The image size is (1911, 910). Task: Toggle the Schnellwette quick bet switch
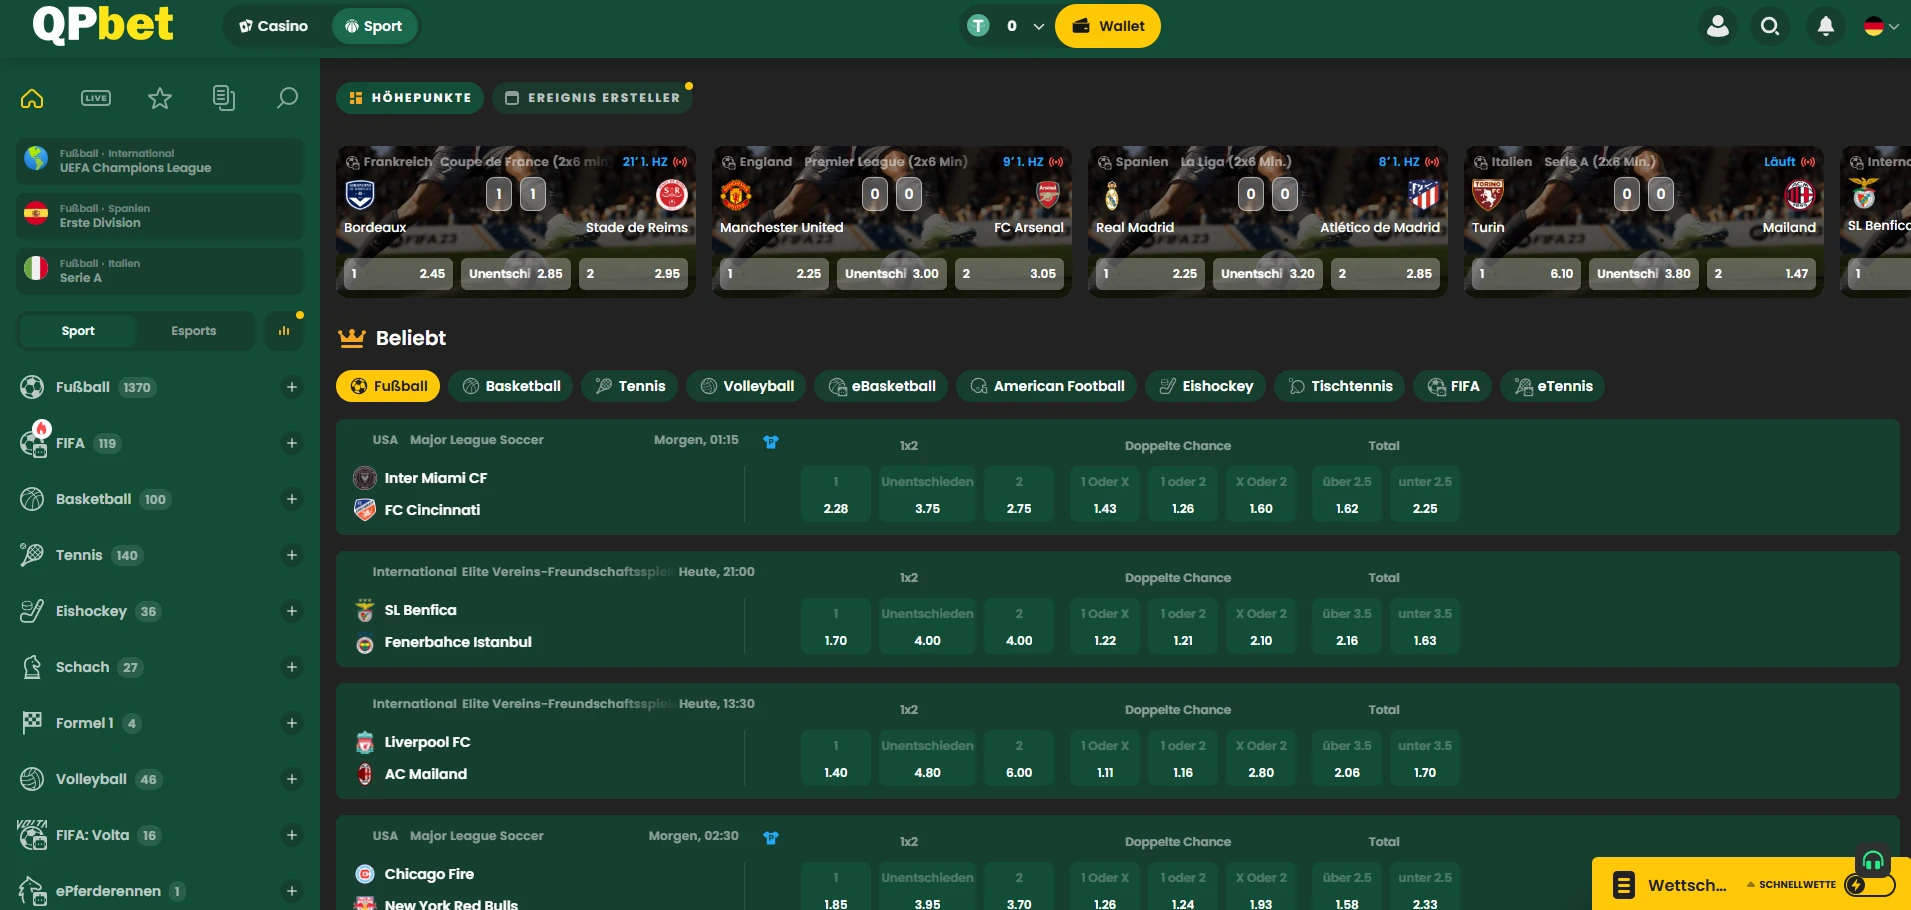click(1870, 885)
